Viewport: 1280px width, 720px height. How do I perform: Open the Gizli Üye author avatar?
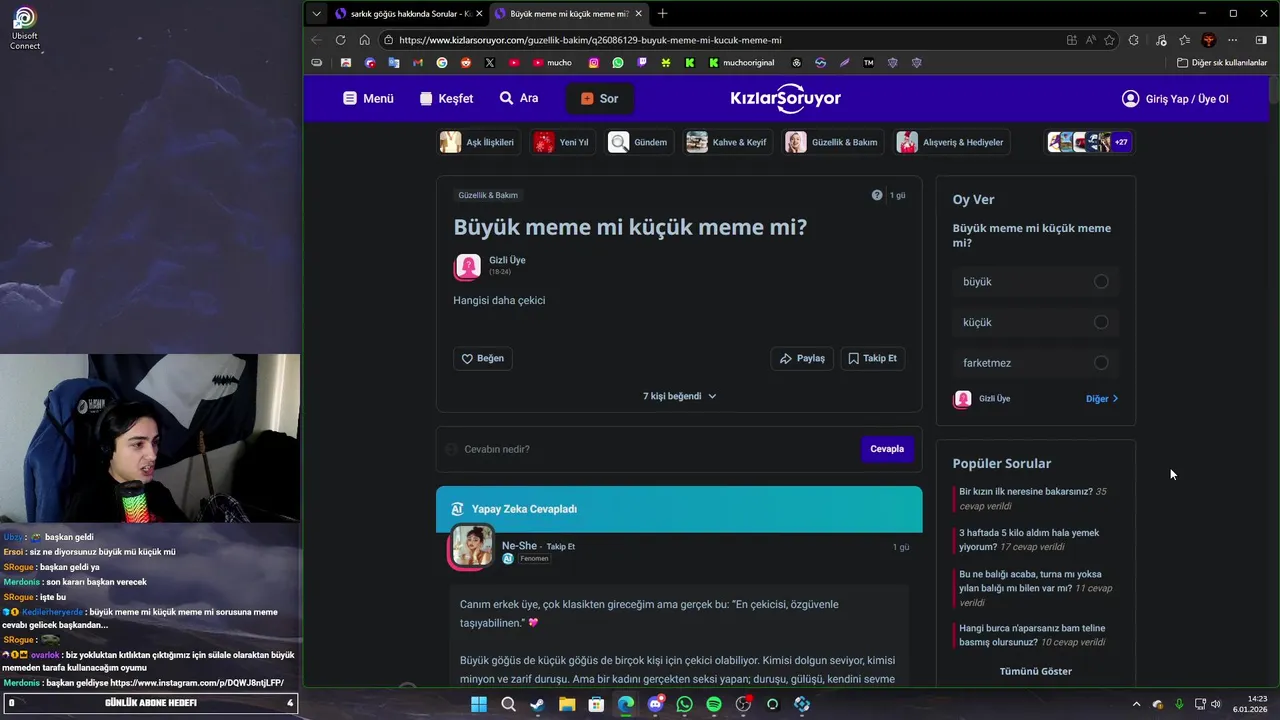[468, 266]
